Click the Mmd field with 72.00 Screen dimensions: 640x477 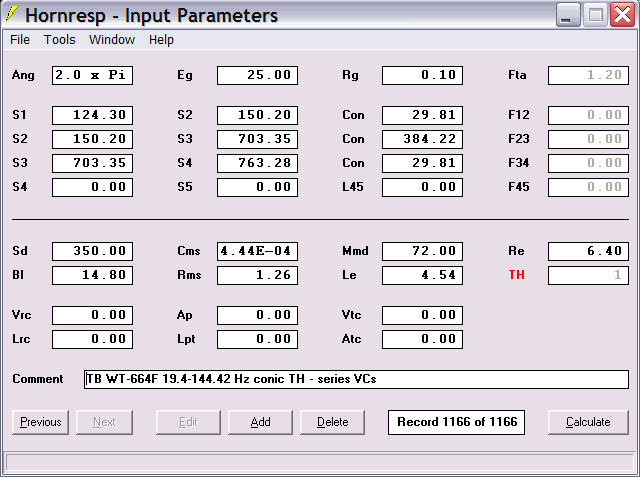tap(422, 251)
